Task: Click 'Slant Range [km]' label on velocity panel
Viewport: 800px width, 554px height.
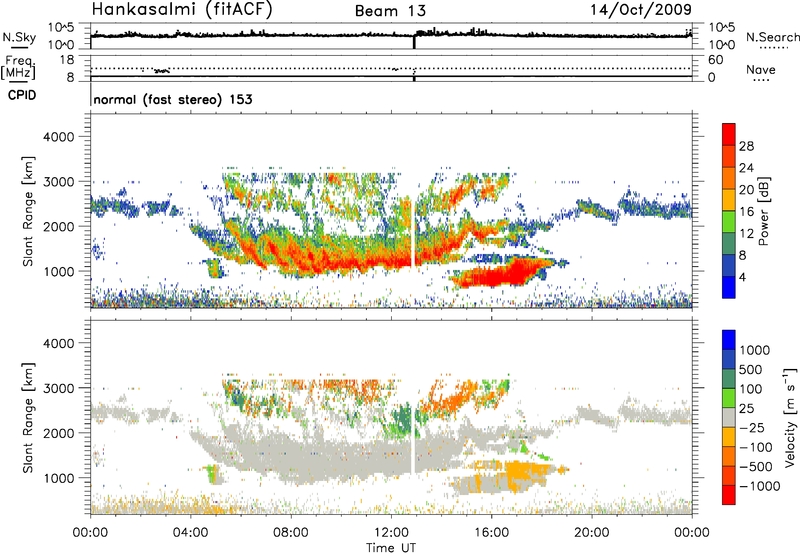Action: (x=28, y=418)
